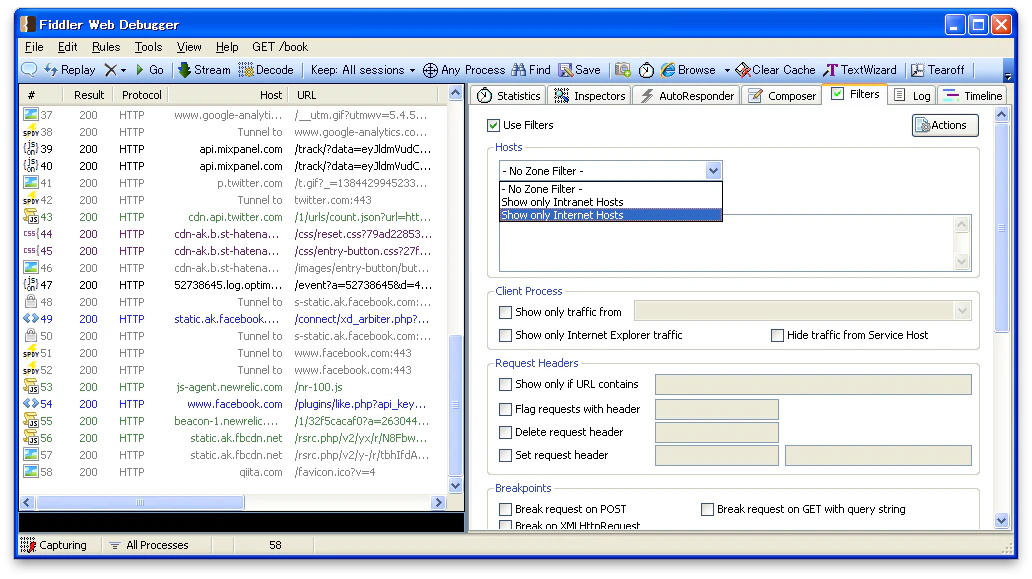Open the Help menu

(x=227, y=47)
